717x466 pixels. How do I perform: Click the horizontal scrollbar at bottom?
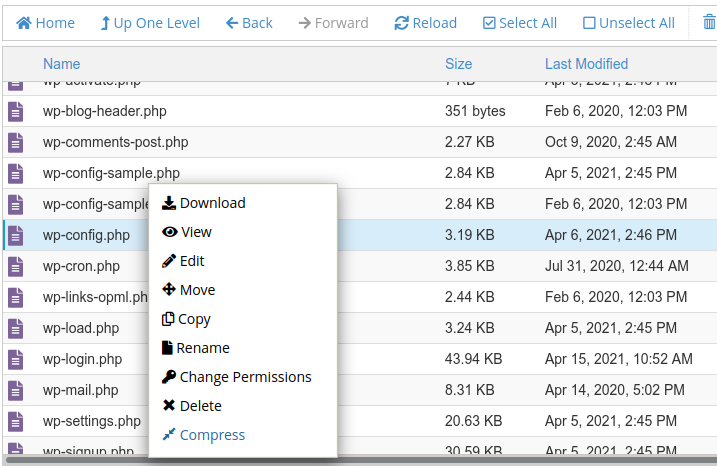pos(361,460)
